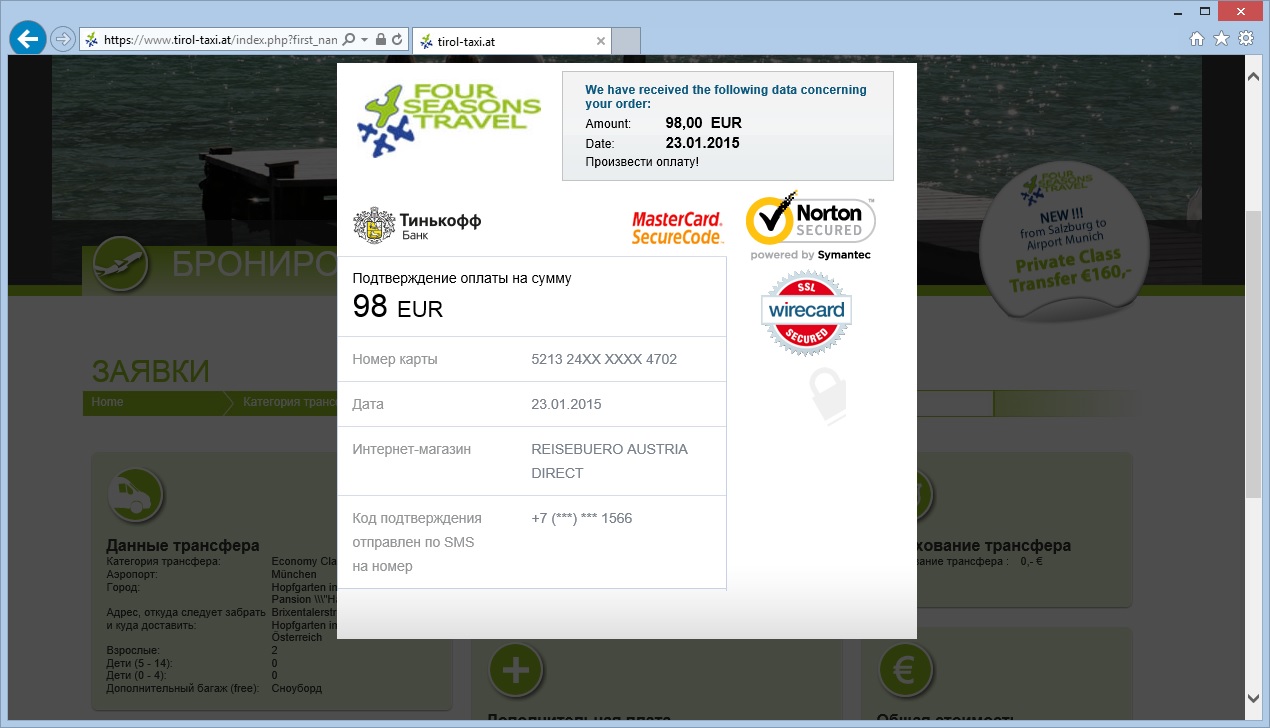Follow the Home breadcrumb link
Screen dimensions: 1270x728
click(107, 402)
